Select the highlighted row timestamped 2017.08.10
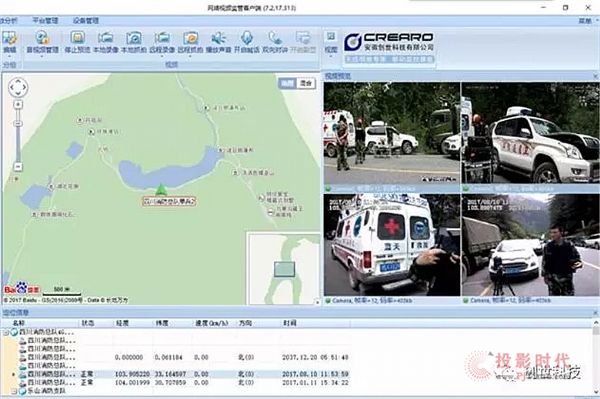Screen dimensions: 600x399 coord(184,374)
